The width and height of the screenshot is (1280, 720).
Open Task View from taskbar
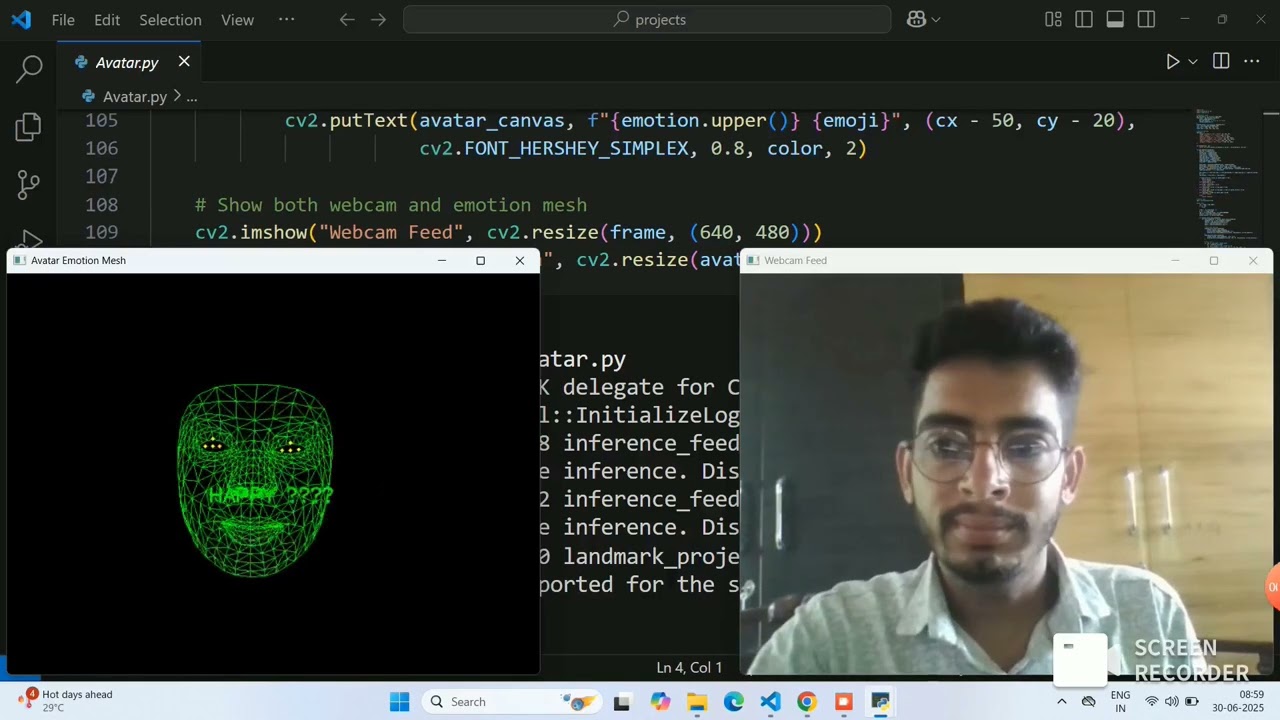[x=622, y=702]
